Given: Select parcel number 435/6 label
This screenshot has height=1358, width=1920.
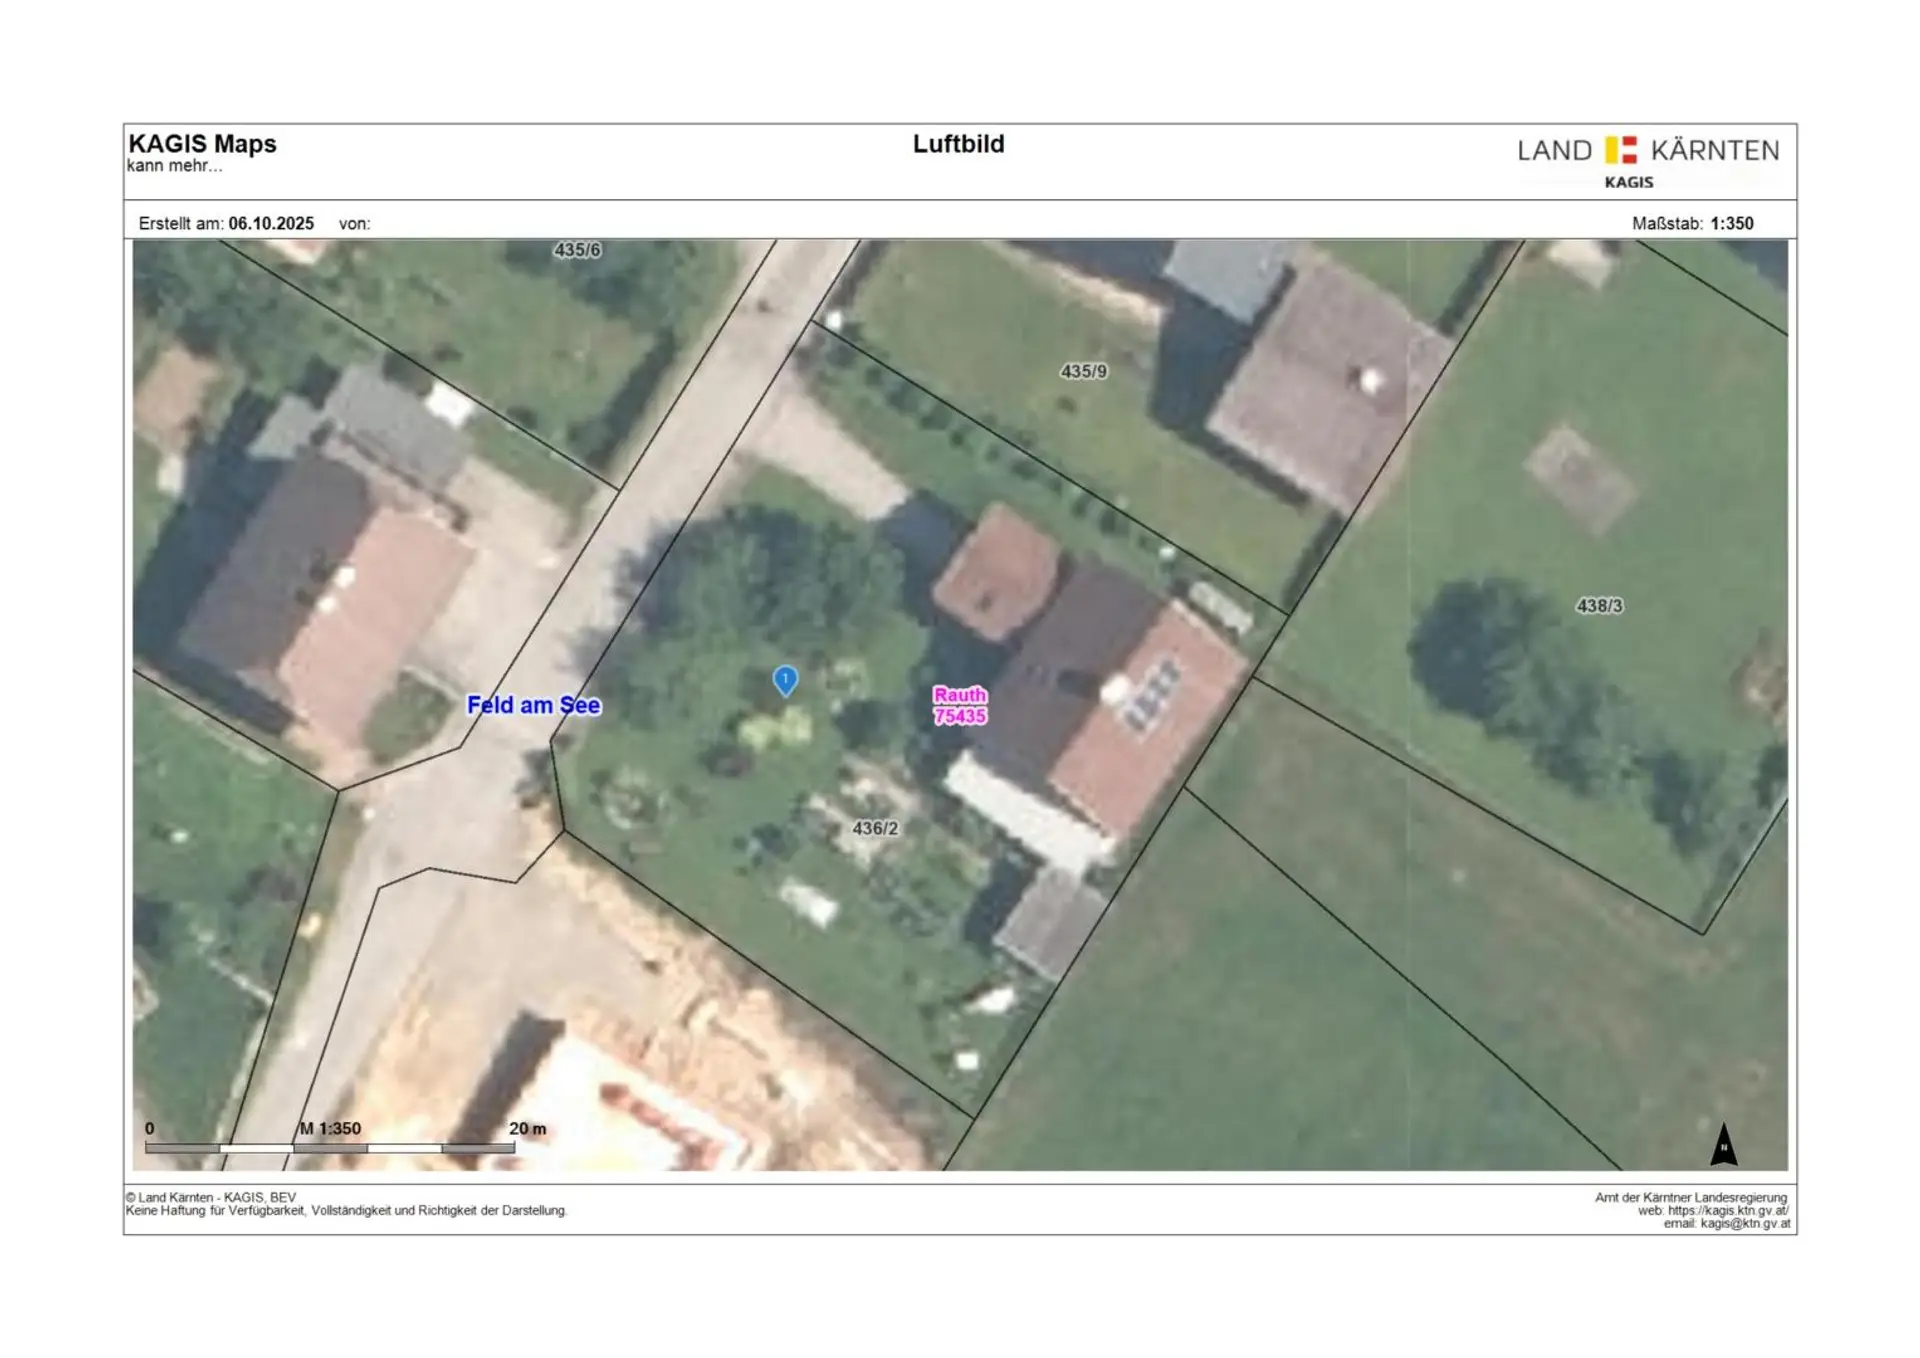Looking at the screenshot, I should point(577,250).
